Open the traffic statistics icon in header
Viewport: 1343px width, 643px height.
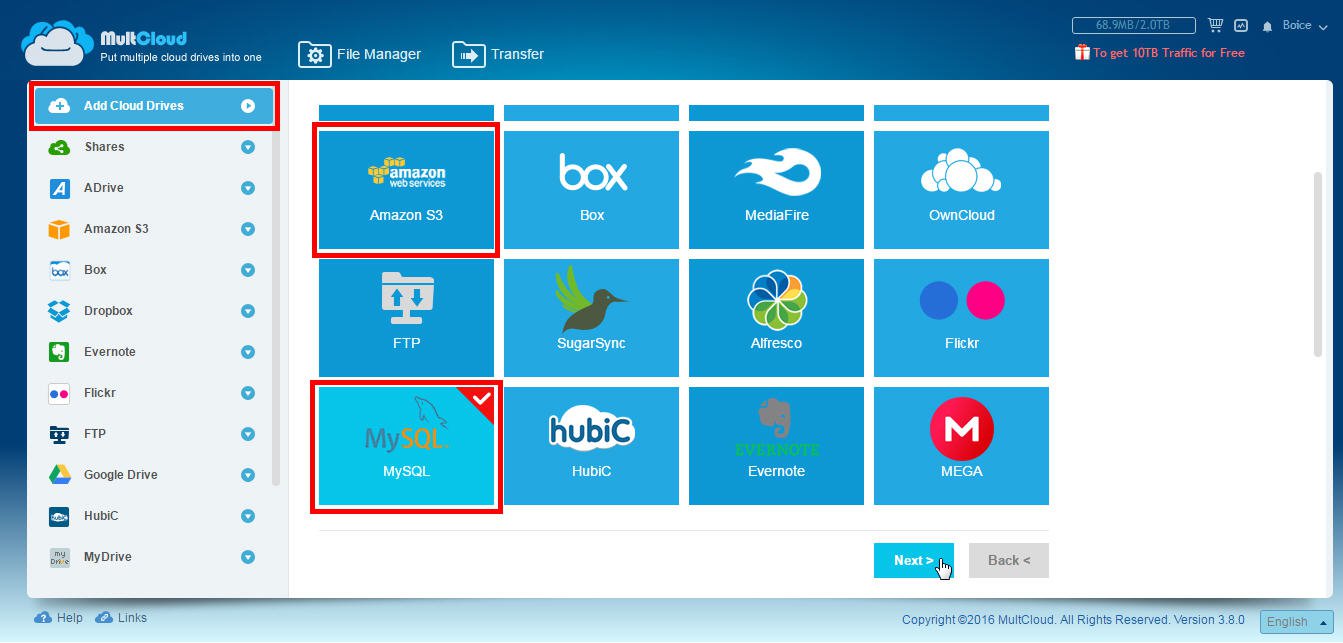(1242, 25)
